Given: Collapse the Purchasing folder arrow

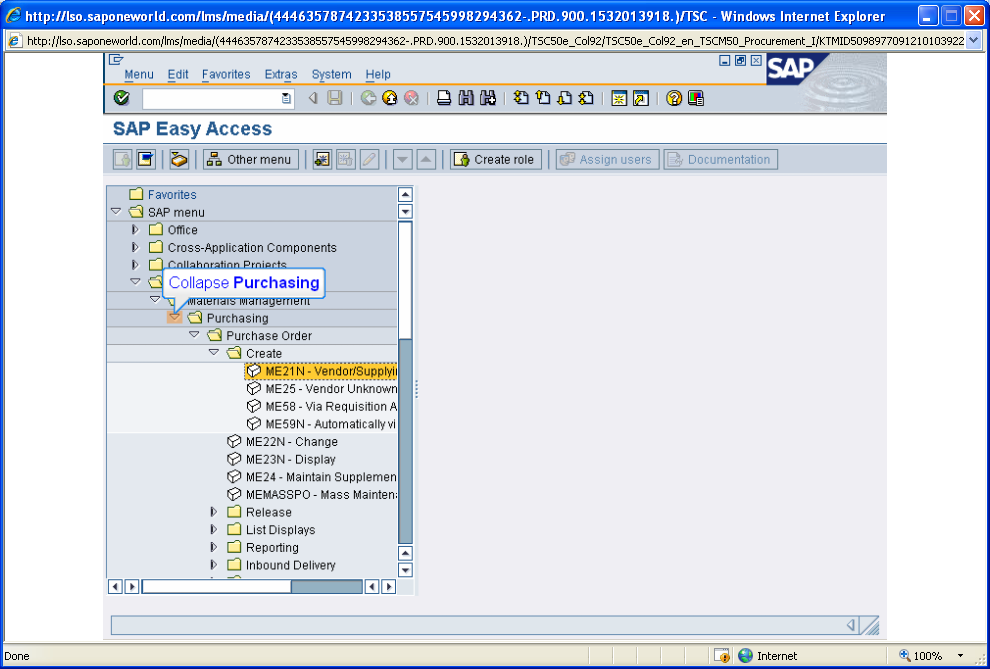Looking at the screenshot, I should pyautogui.click(x=174, y=317).
